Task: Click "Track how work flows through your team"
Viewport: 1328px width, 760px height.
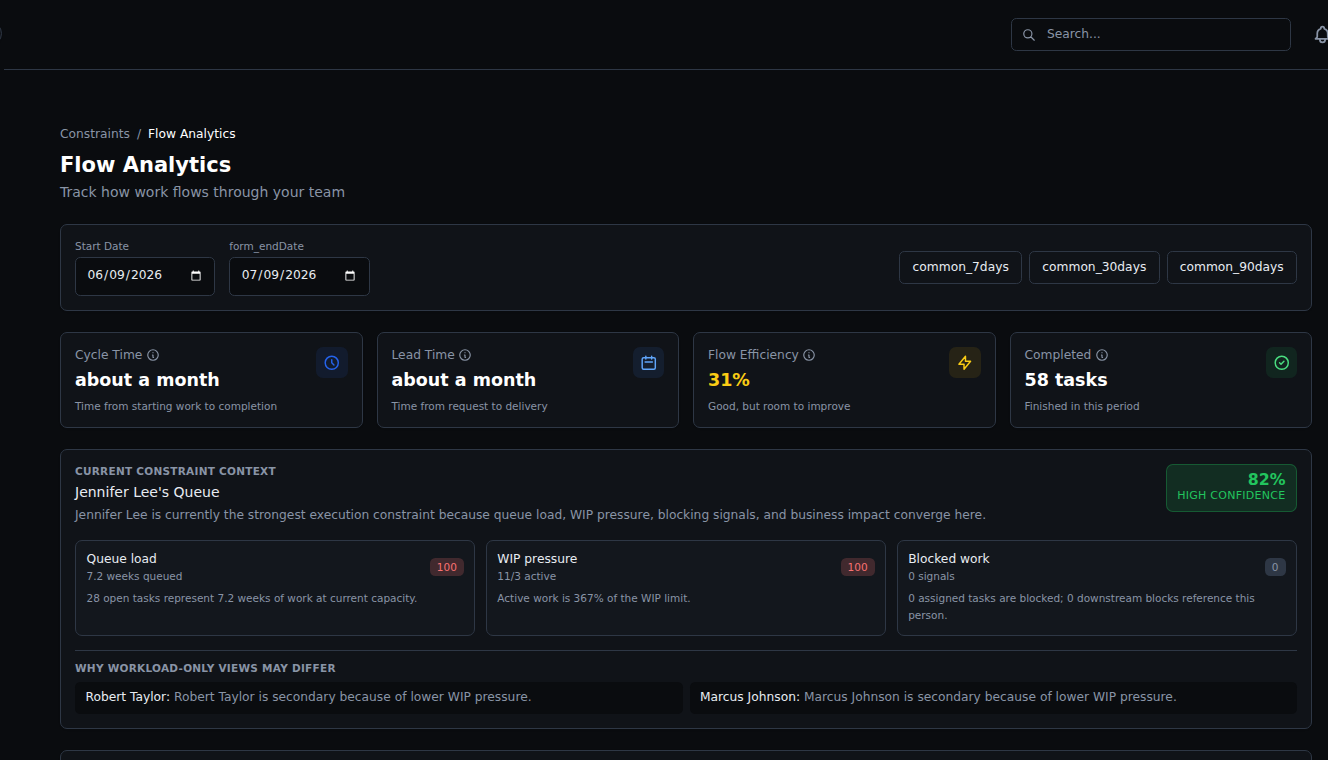Action: point(202,192)
